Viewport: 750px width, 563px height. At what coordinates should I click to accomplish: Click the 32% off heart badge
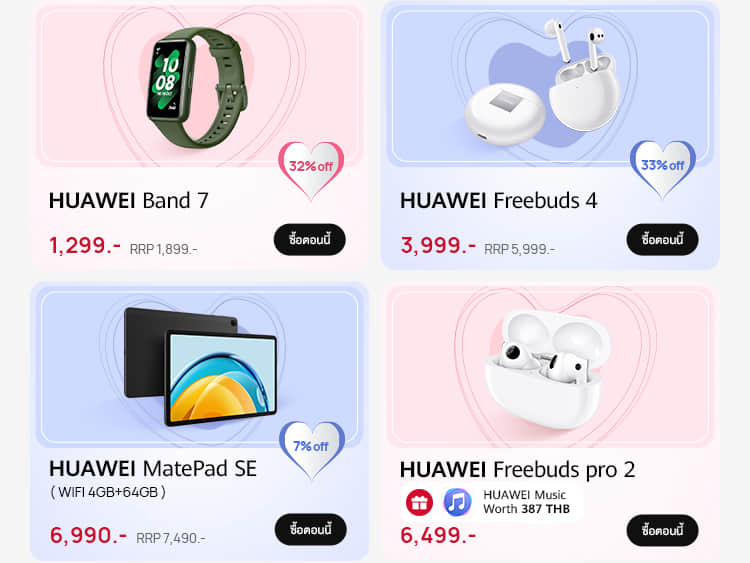pyautogui.click(x=311, y=169)
